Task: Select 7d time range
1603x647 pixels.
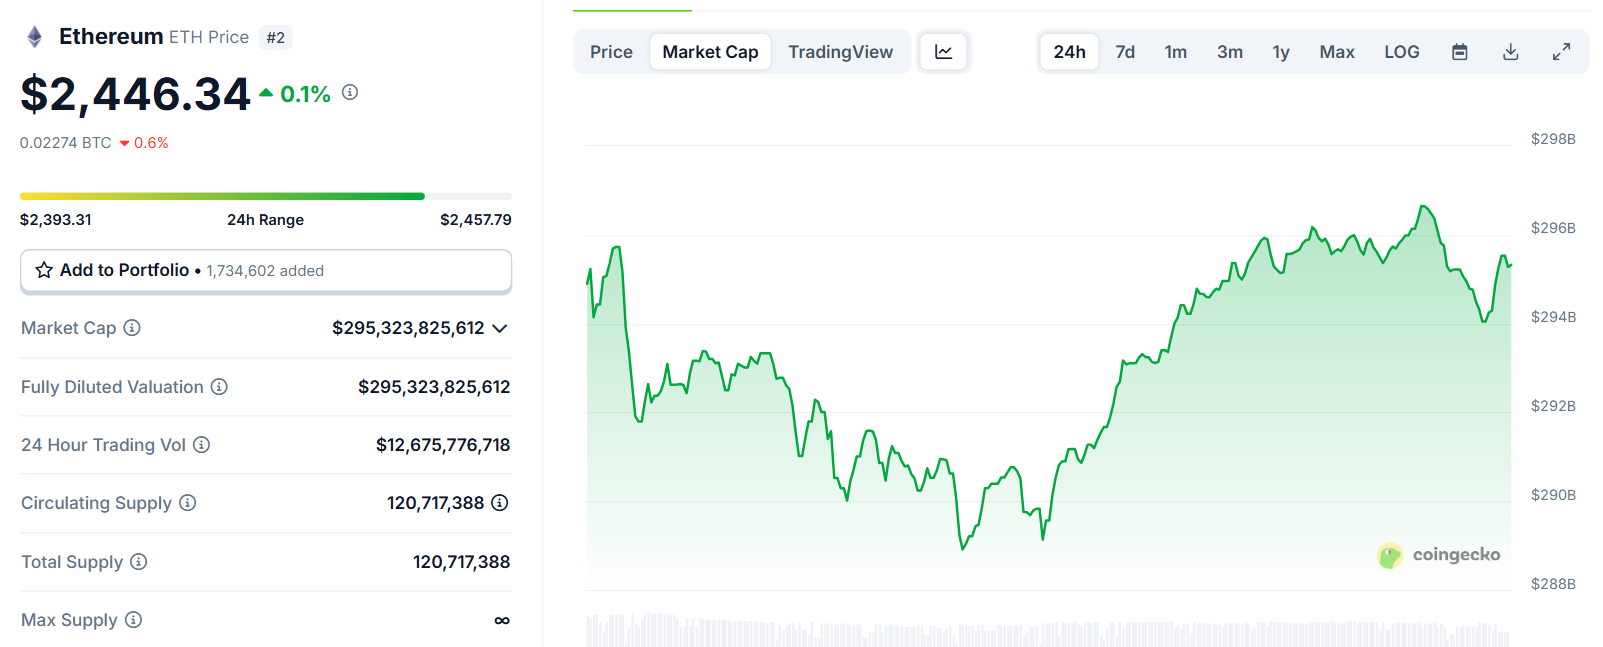Action: point(1125,52)
